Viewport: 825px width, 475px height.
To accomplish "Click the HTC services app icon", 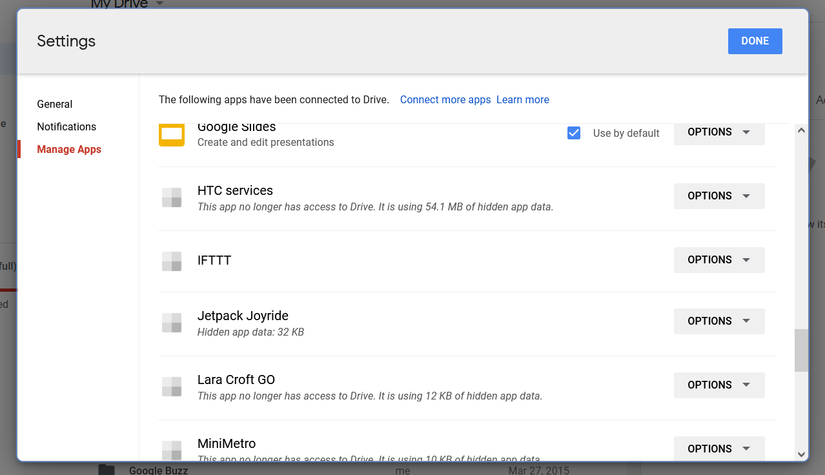I will coord(171,197).
